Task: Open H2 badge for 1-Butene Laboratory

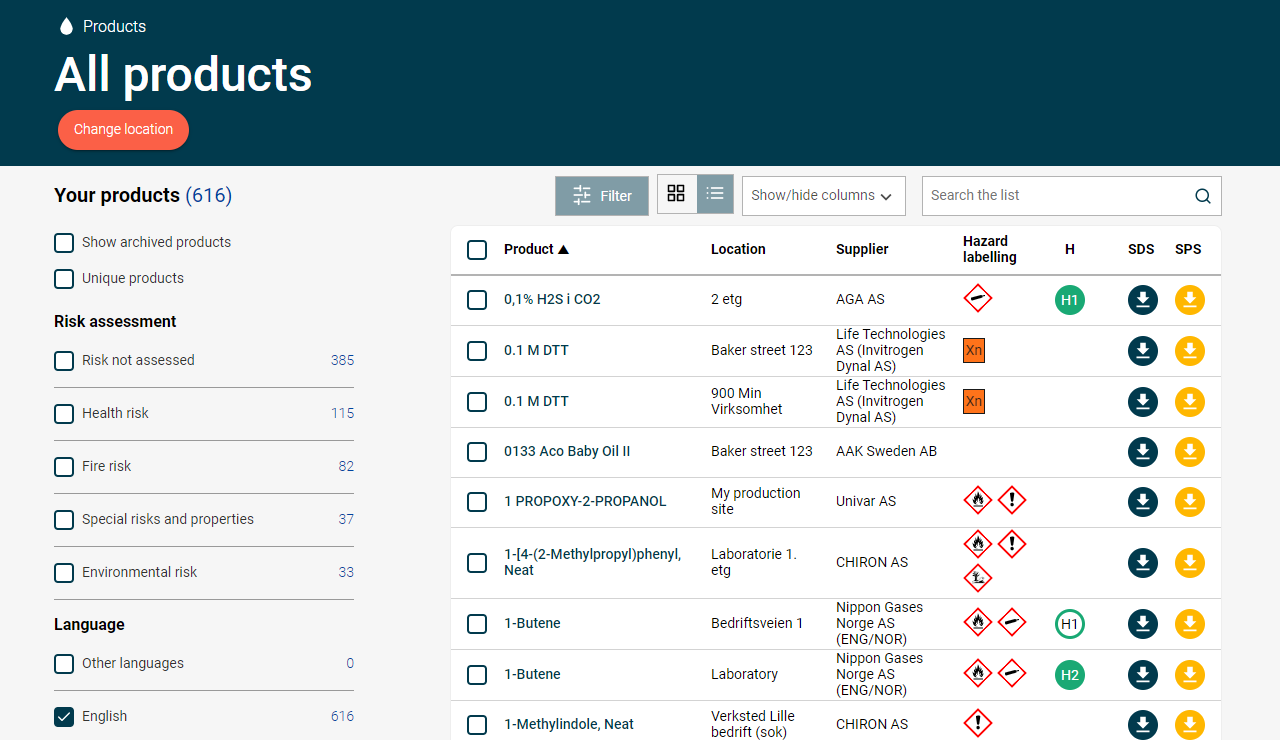Action: [1070, 675]
